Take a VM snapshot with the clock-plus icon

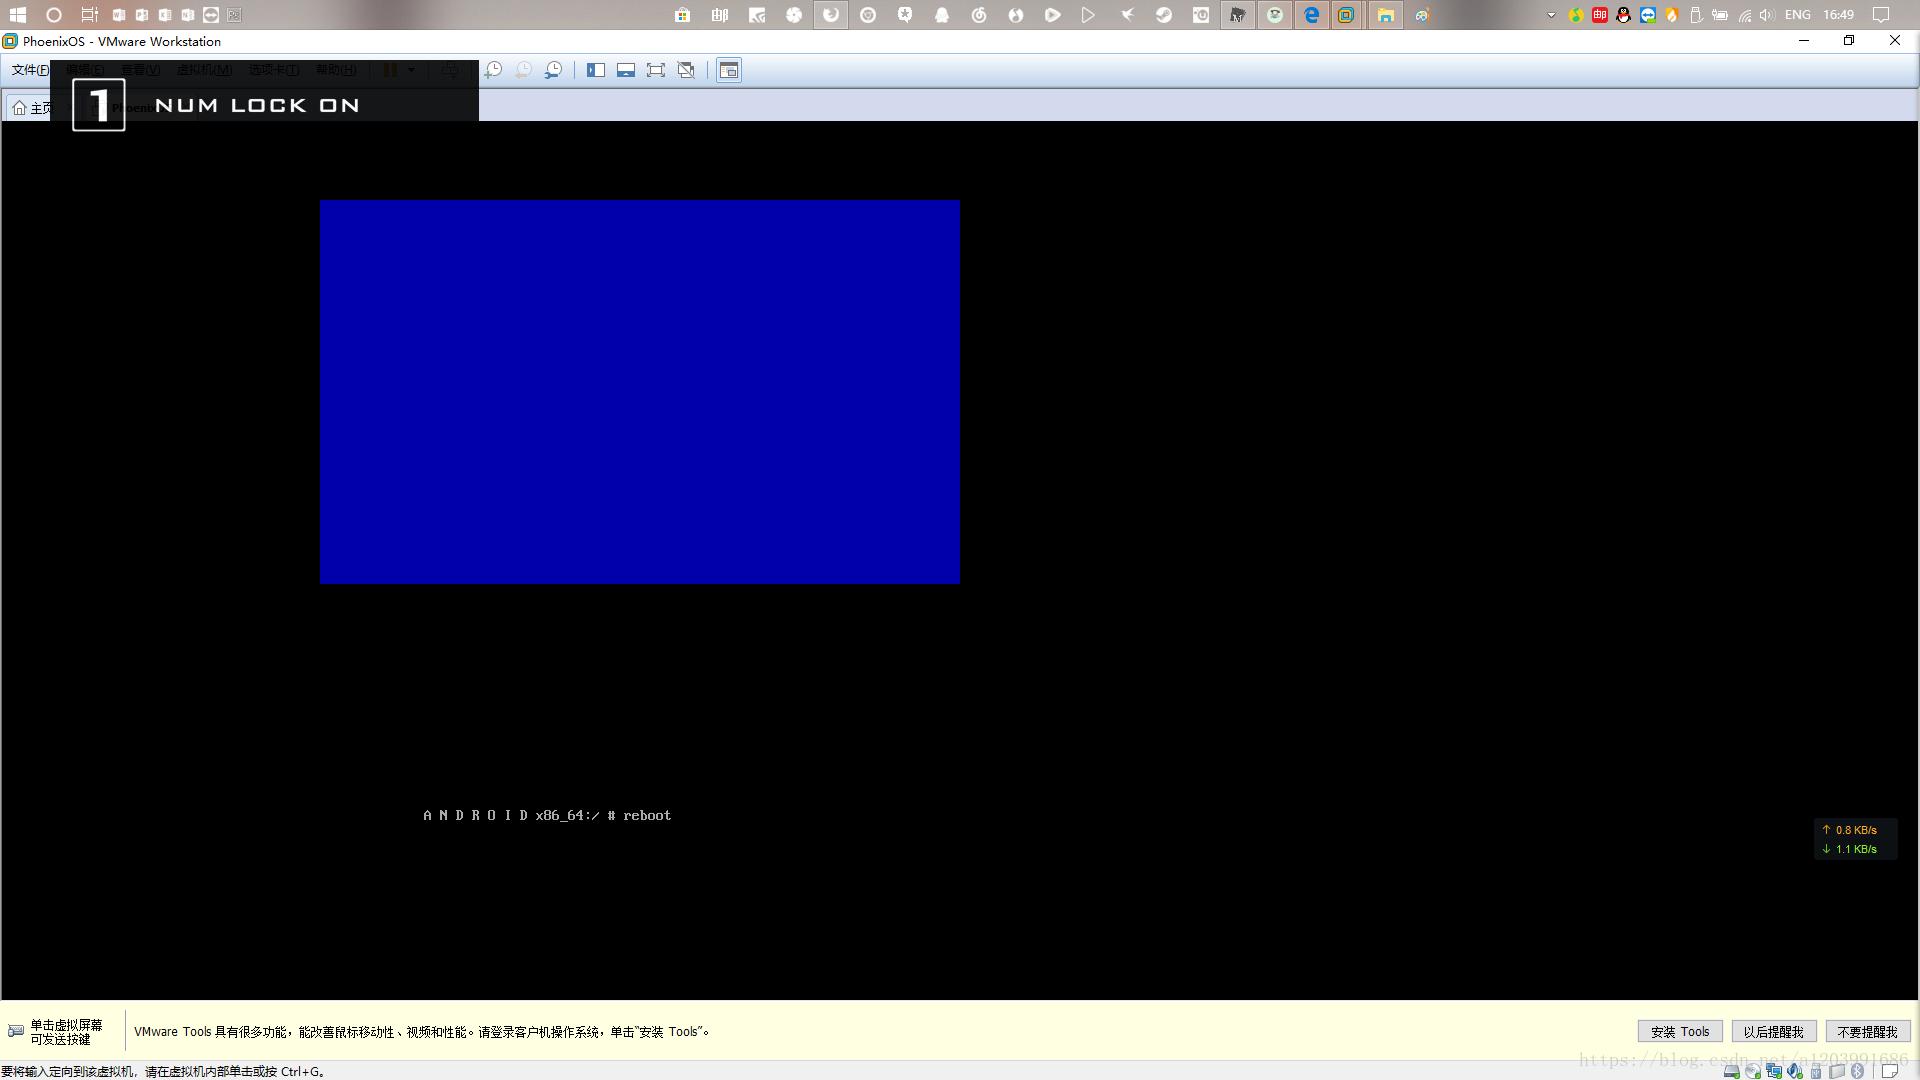(x=493, y=70)
